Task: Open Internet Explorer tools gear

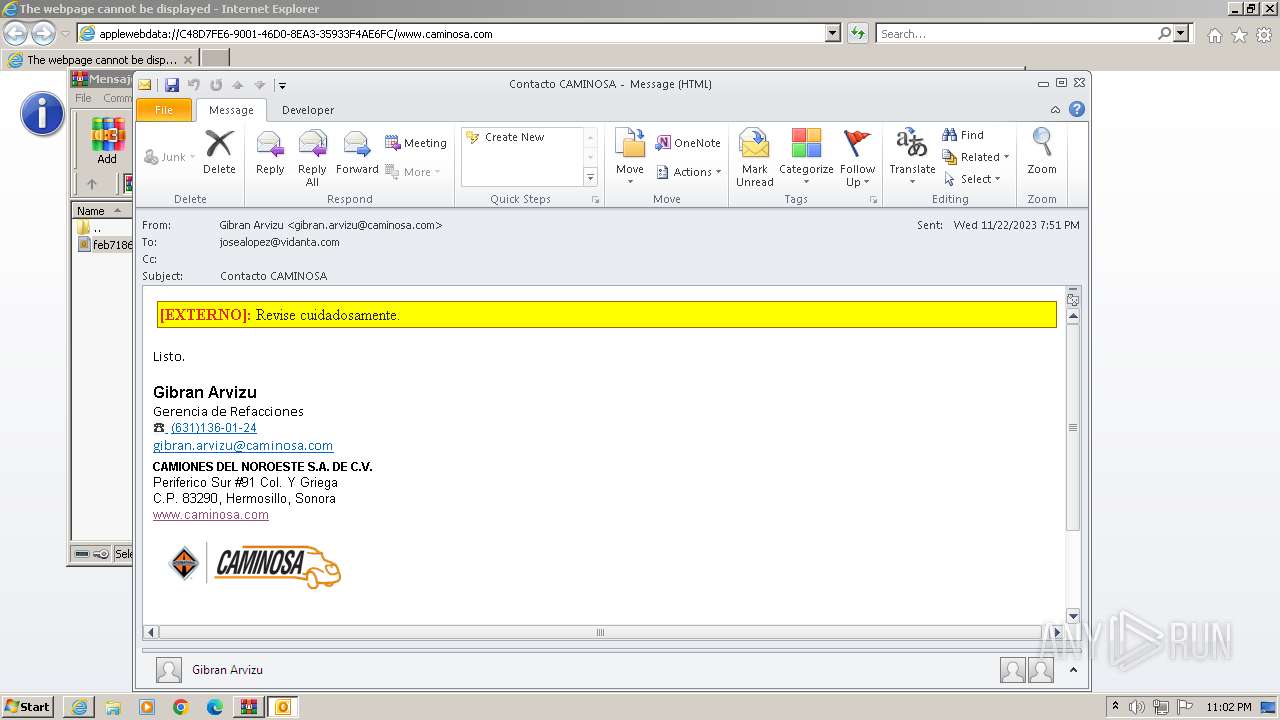Action: (1264, 35)
